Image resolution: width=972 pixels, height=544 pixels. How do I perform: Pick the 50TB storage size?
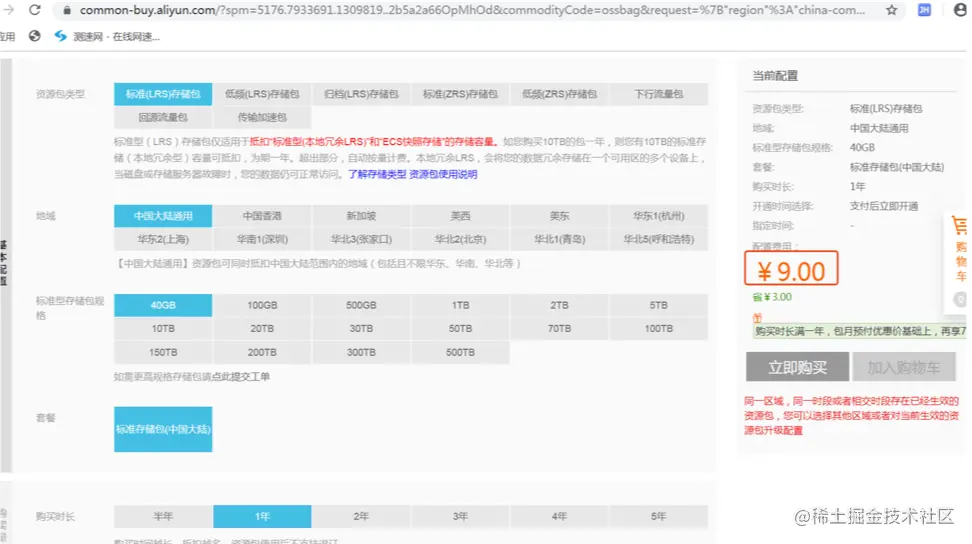(461, 329)
